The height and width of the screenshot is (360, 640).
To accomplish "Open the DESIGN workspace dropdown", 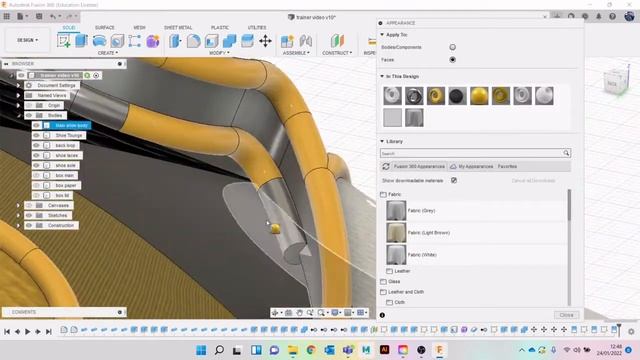I will pos(27,40).
